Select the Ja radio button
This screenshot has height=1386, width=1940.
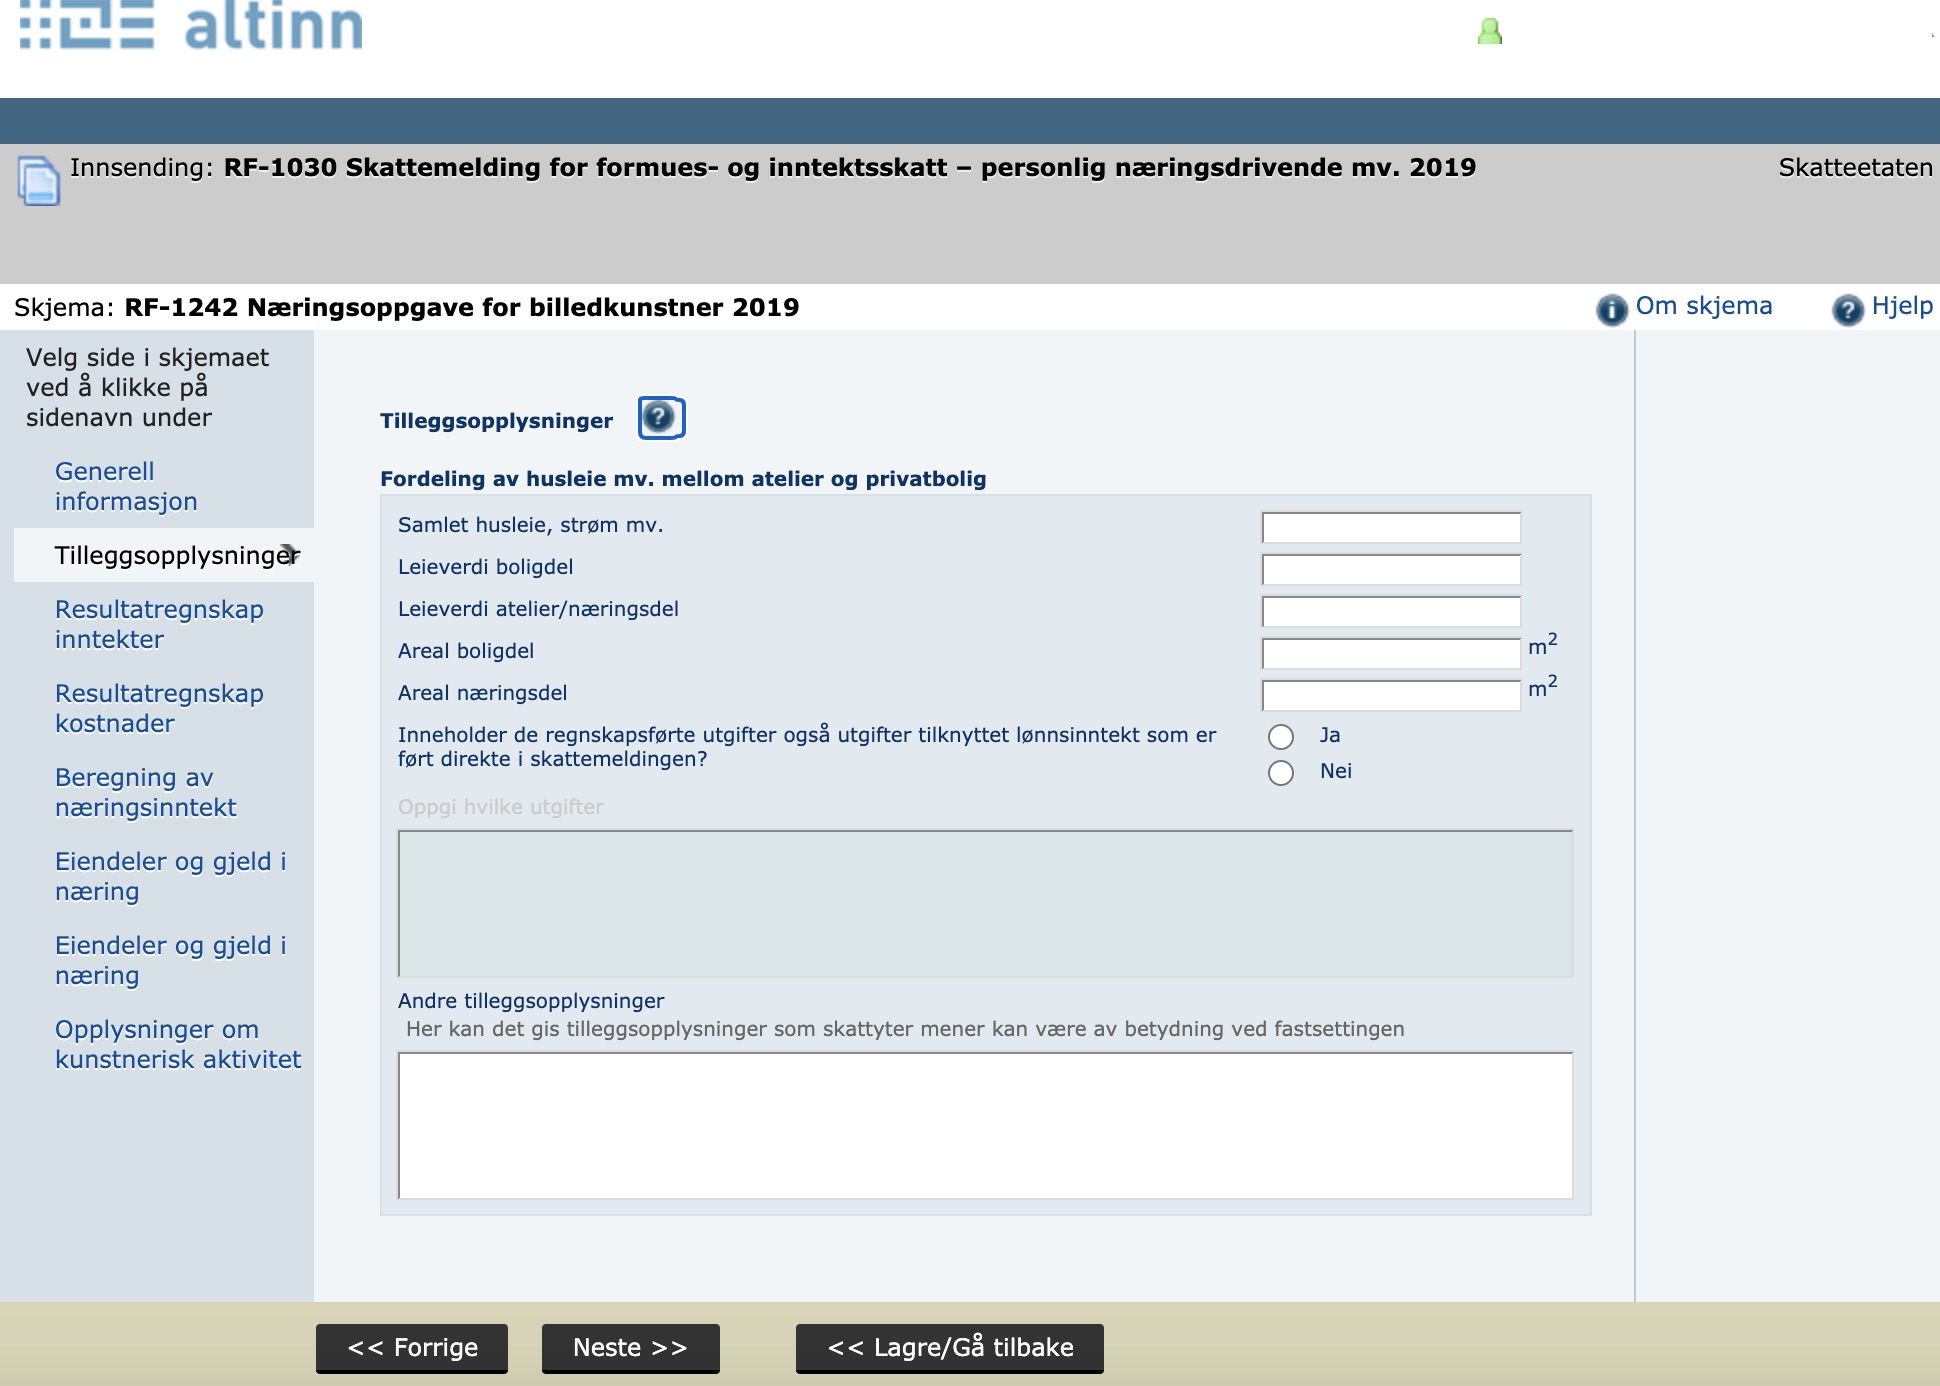coord(1281,737)
